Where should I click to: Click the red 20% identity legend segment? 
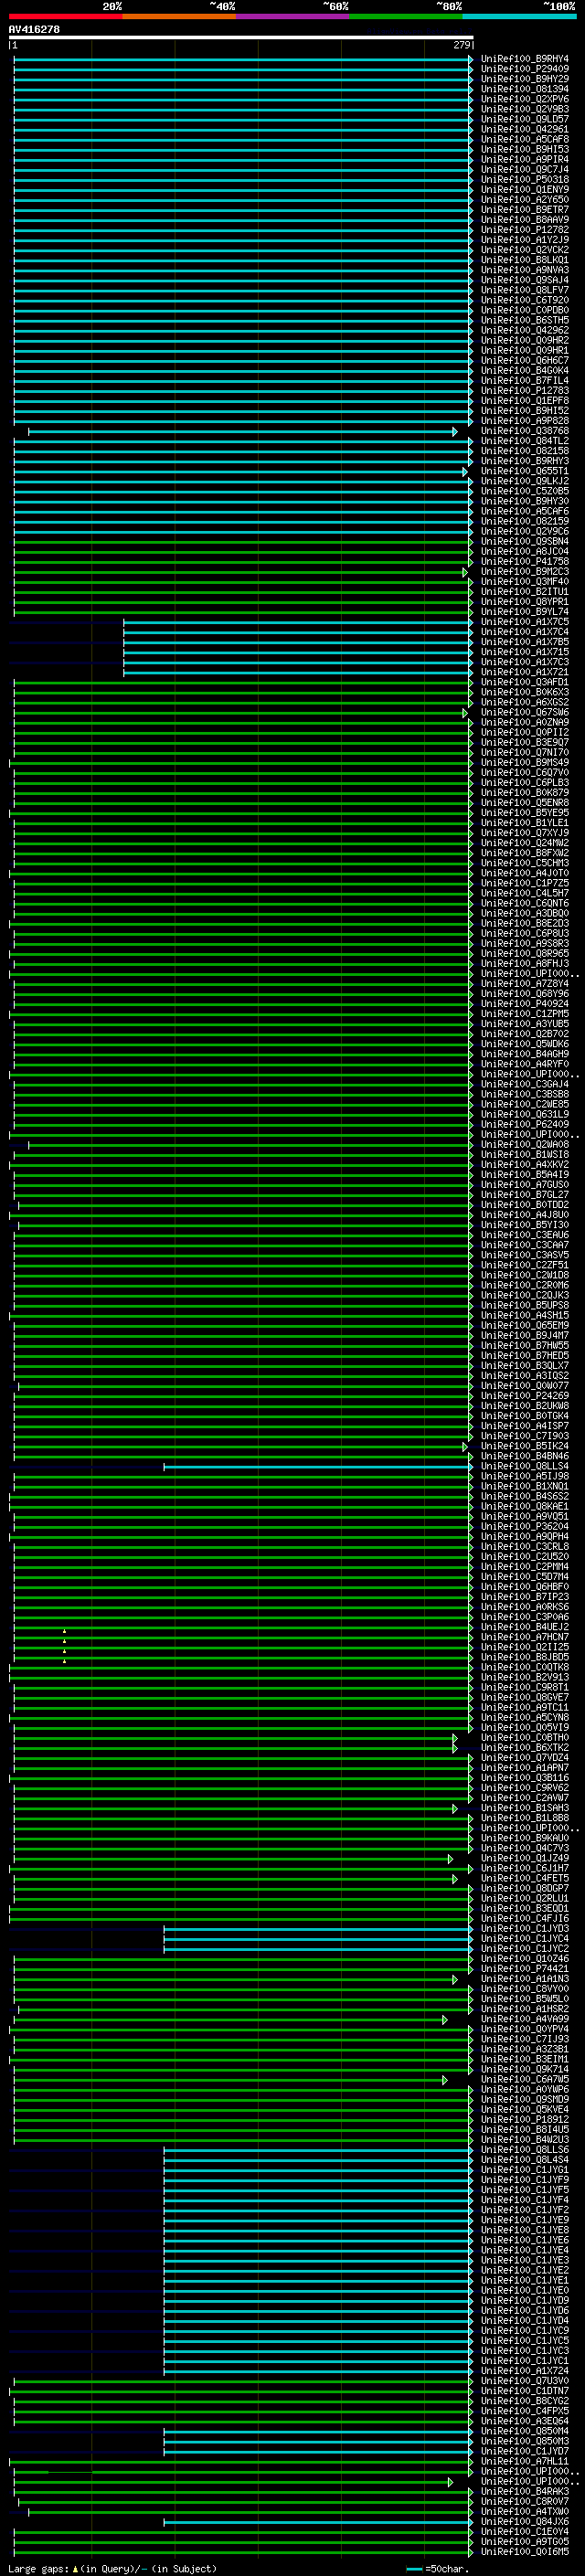click(65, 16)
